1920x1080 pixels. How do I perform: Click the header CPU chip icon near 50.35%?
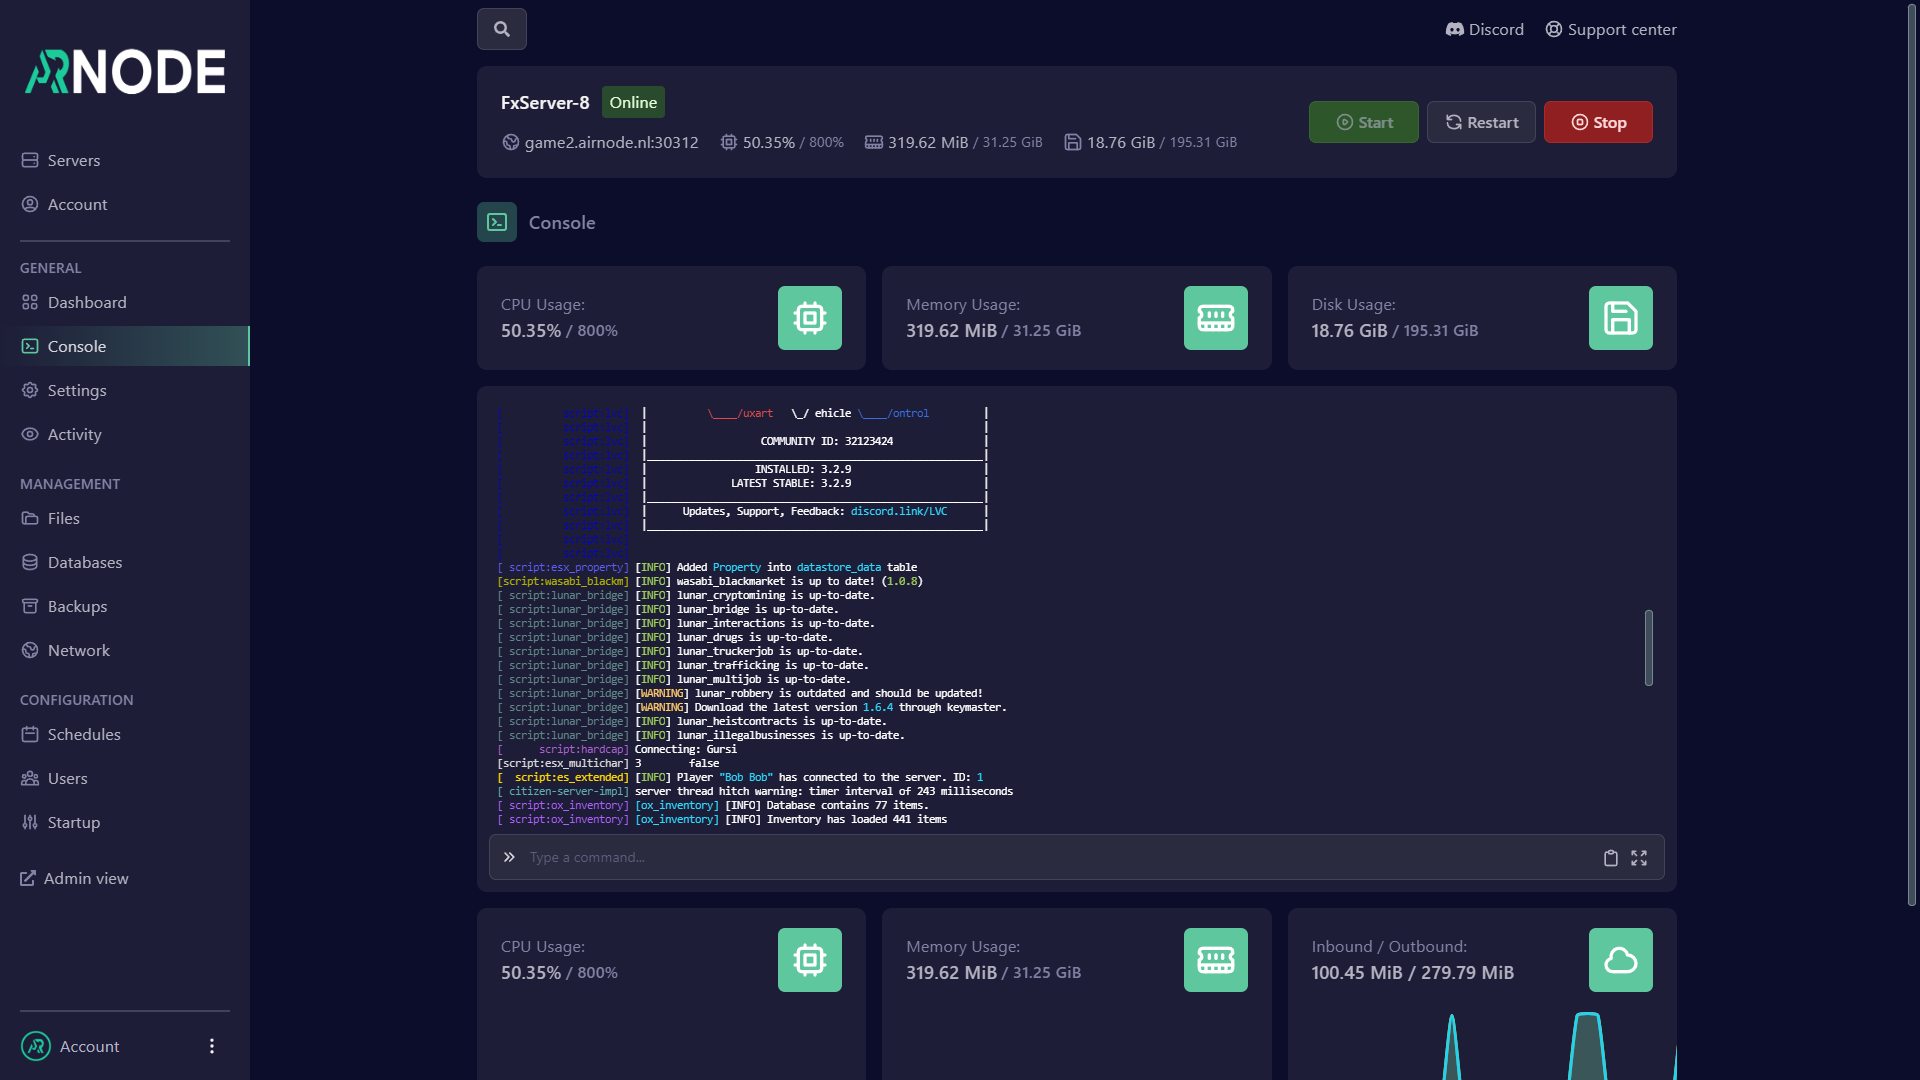coord(729,142)
